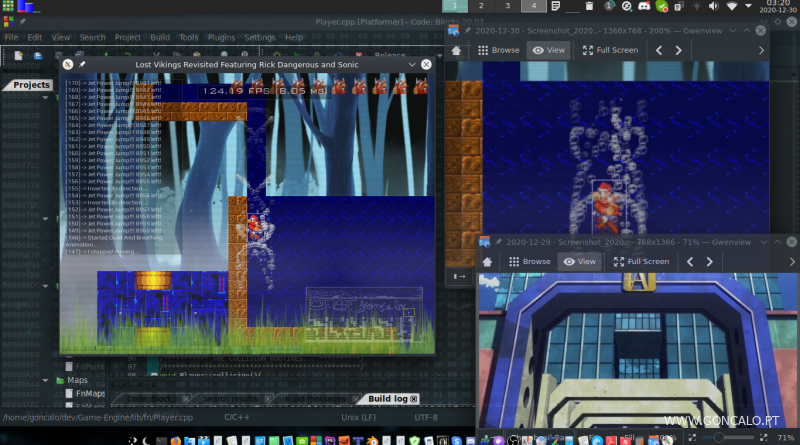Toggle sidebar button in upper Gwenview
Viewport: 800px width, 445px height.
tap(459, 277)
